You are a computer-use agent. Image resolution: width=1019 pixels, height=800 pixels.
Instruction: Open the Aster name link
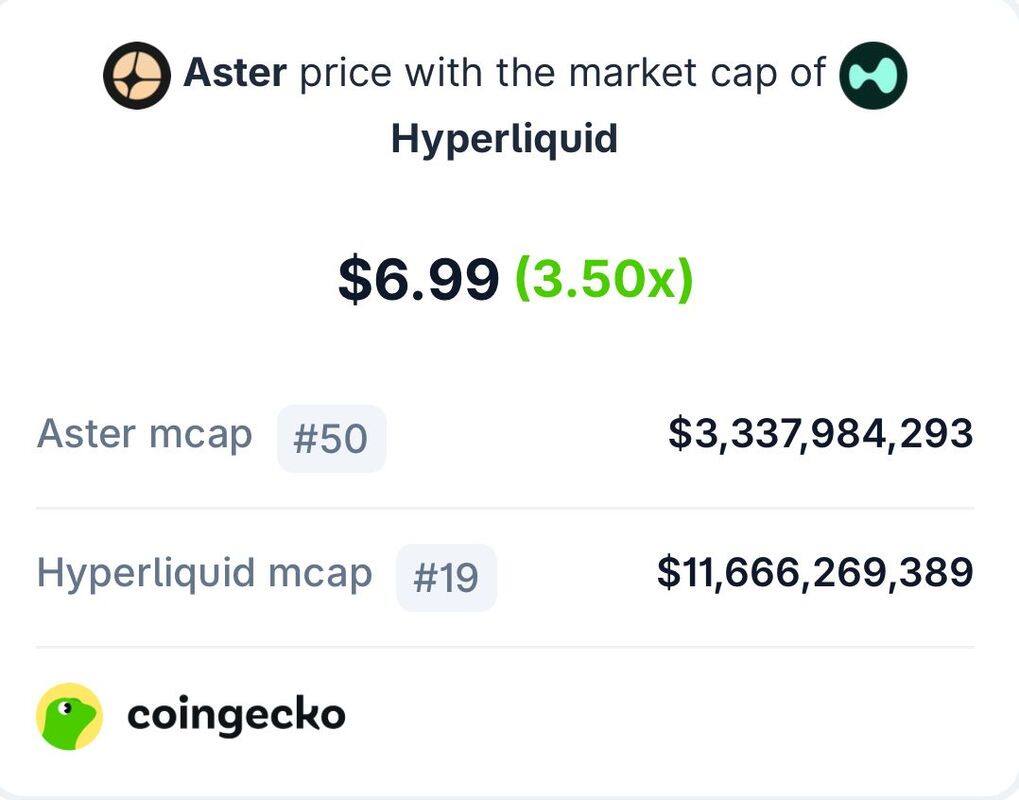[235, 72]
